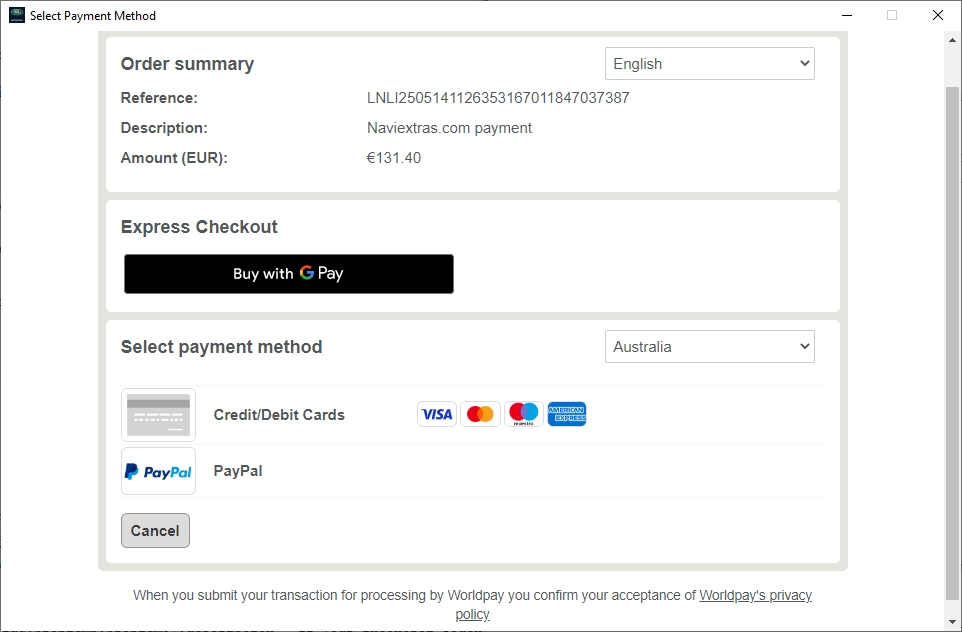The image size is (962, 632).
Task: Choose the PayPal logo tile
Action: pos(158,471)
